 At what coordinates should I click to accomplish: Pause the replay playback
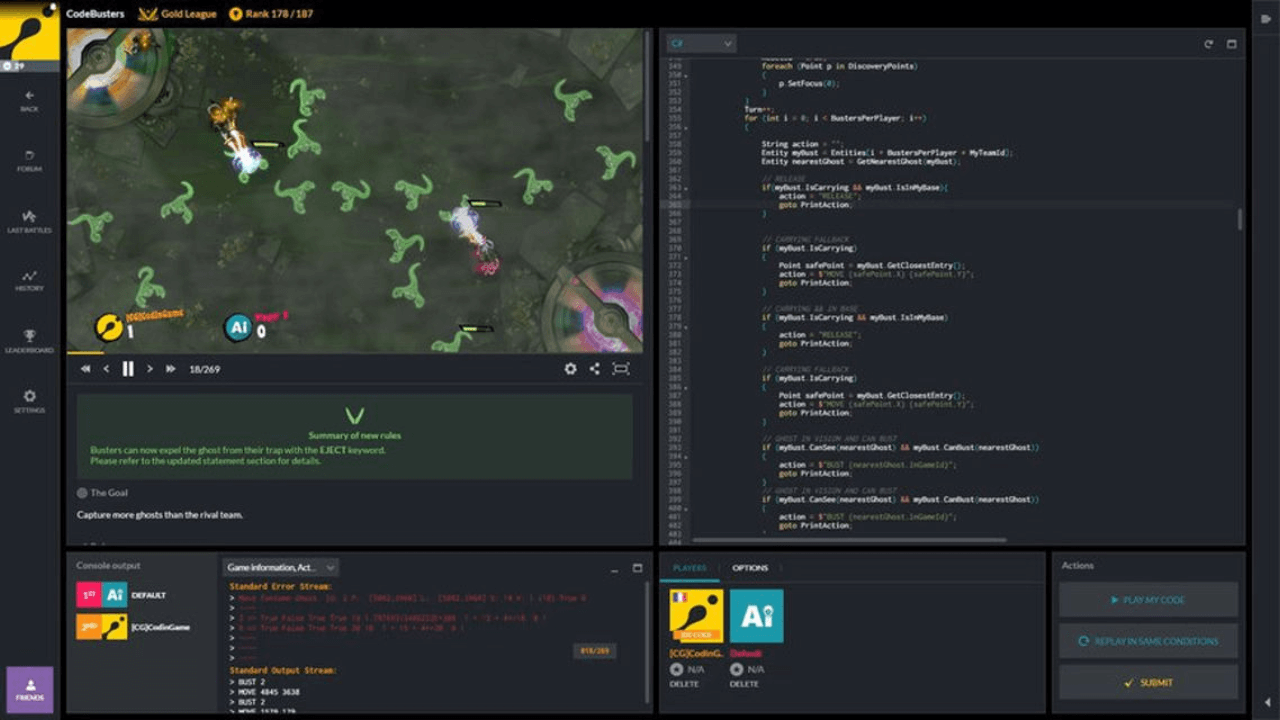(x=127, y=368)
